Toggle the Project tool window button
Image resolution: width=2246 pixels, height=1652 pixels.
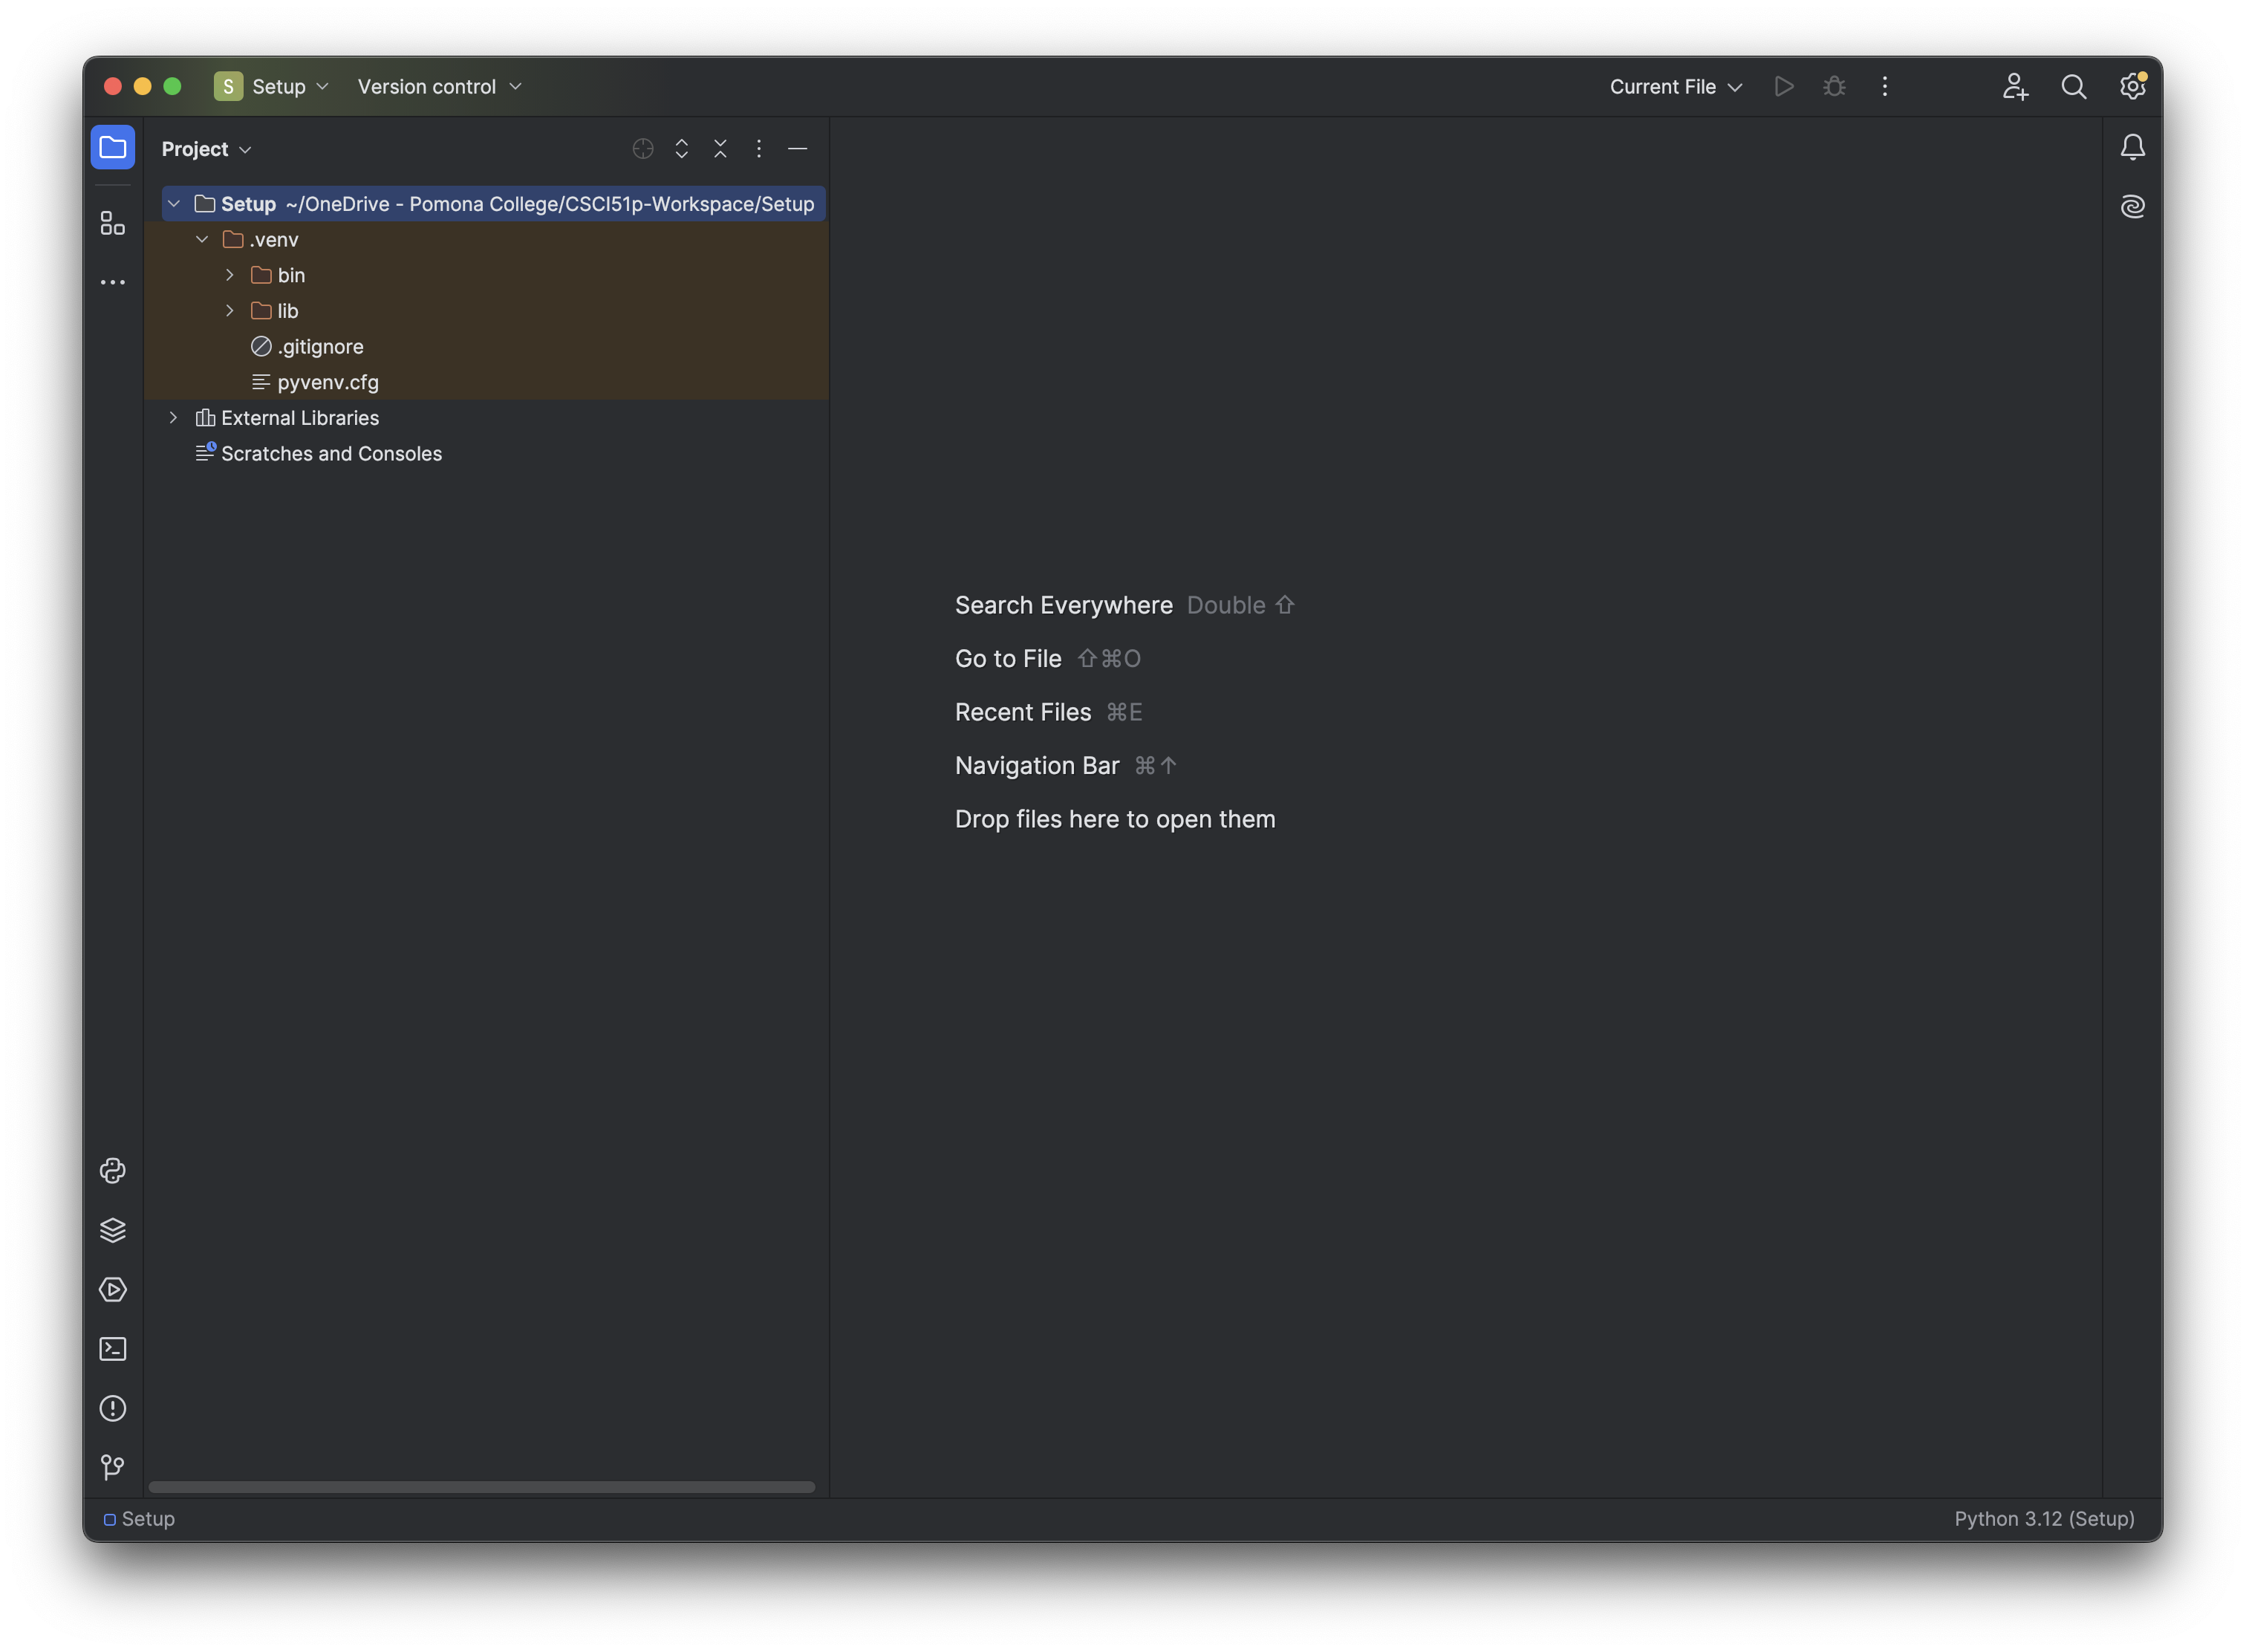click(113, 148)
